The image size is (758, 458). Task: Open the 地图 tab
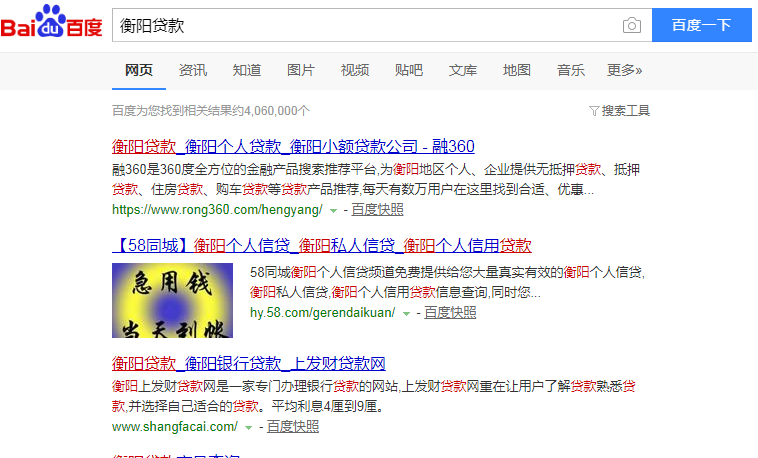click(517, 70)
